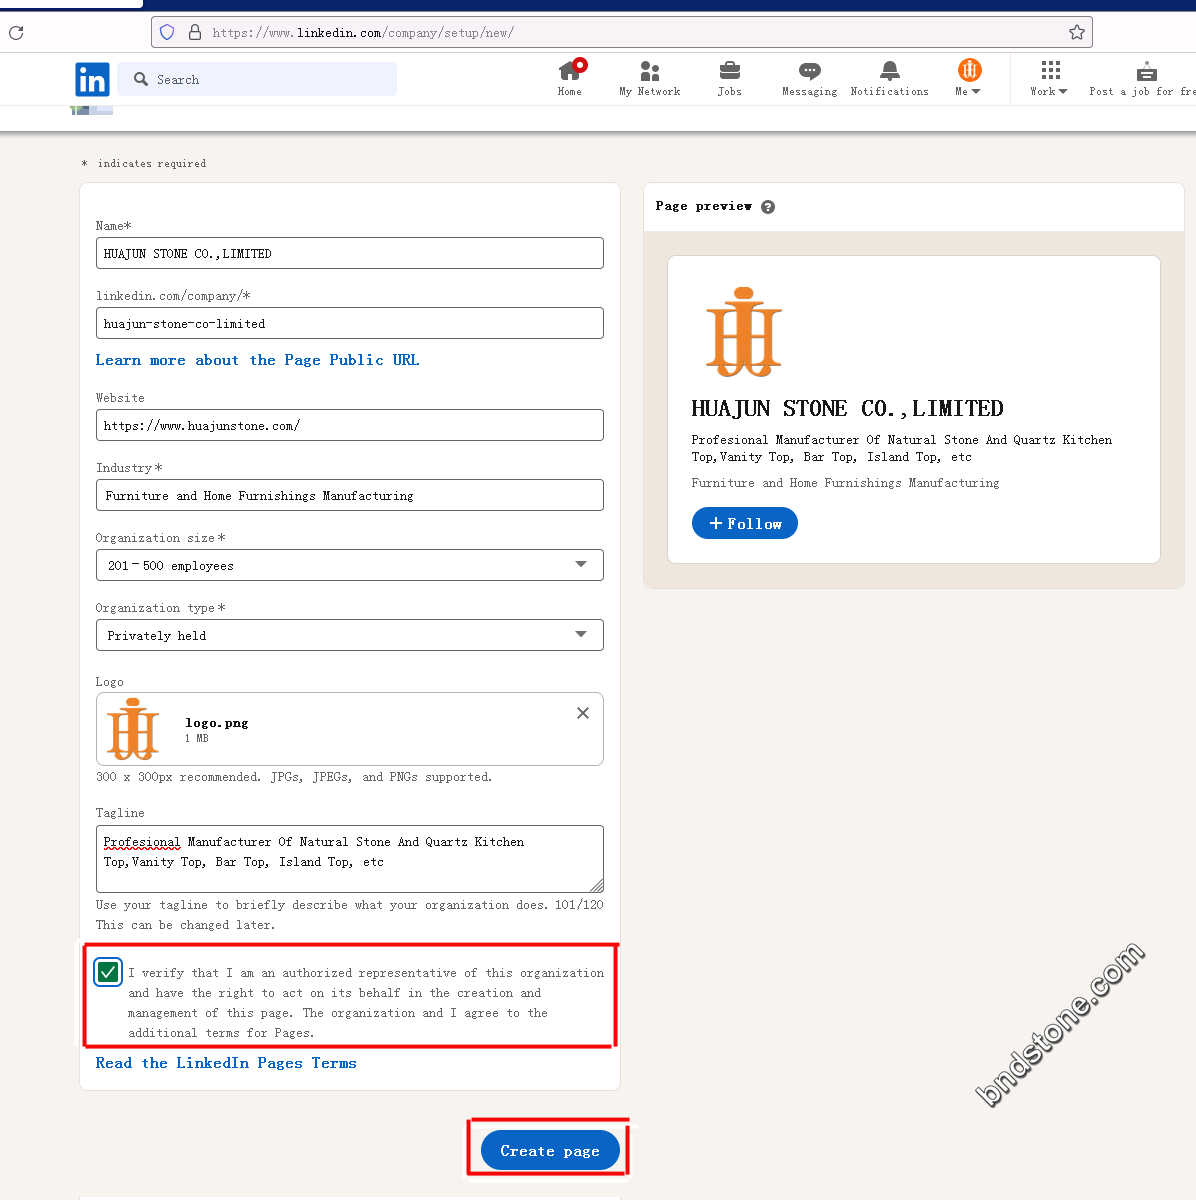Screen dimensions: 1196x1200
Task: Open Messaging
Action: pyautogui.click(x=810, y=78)
